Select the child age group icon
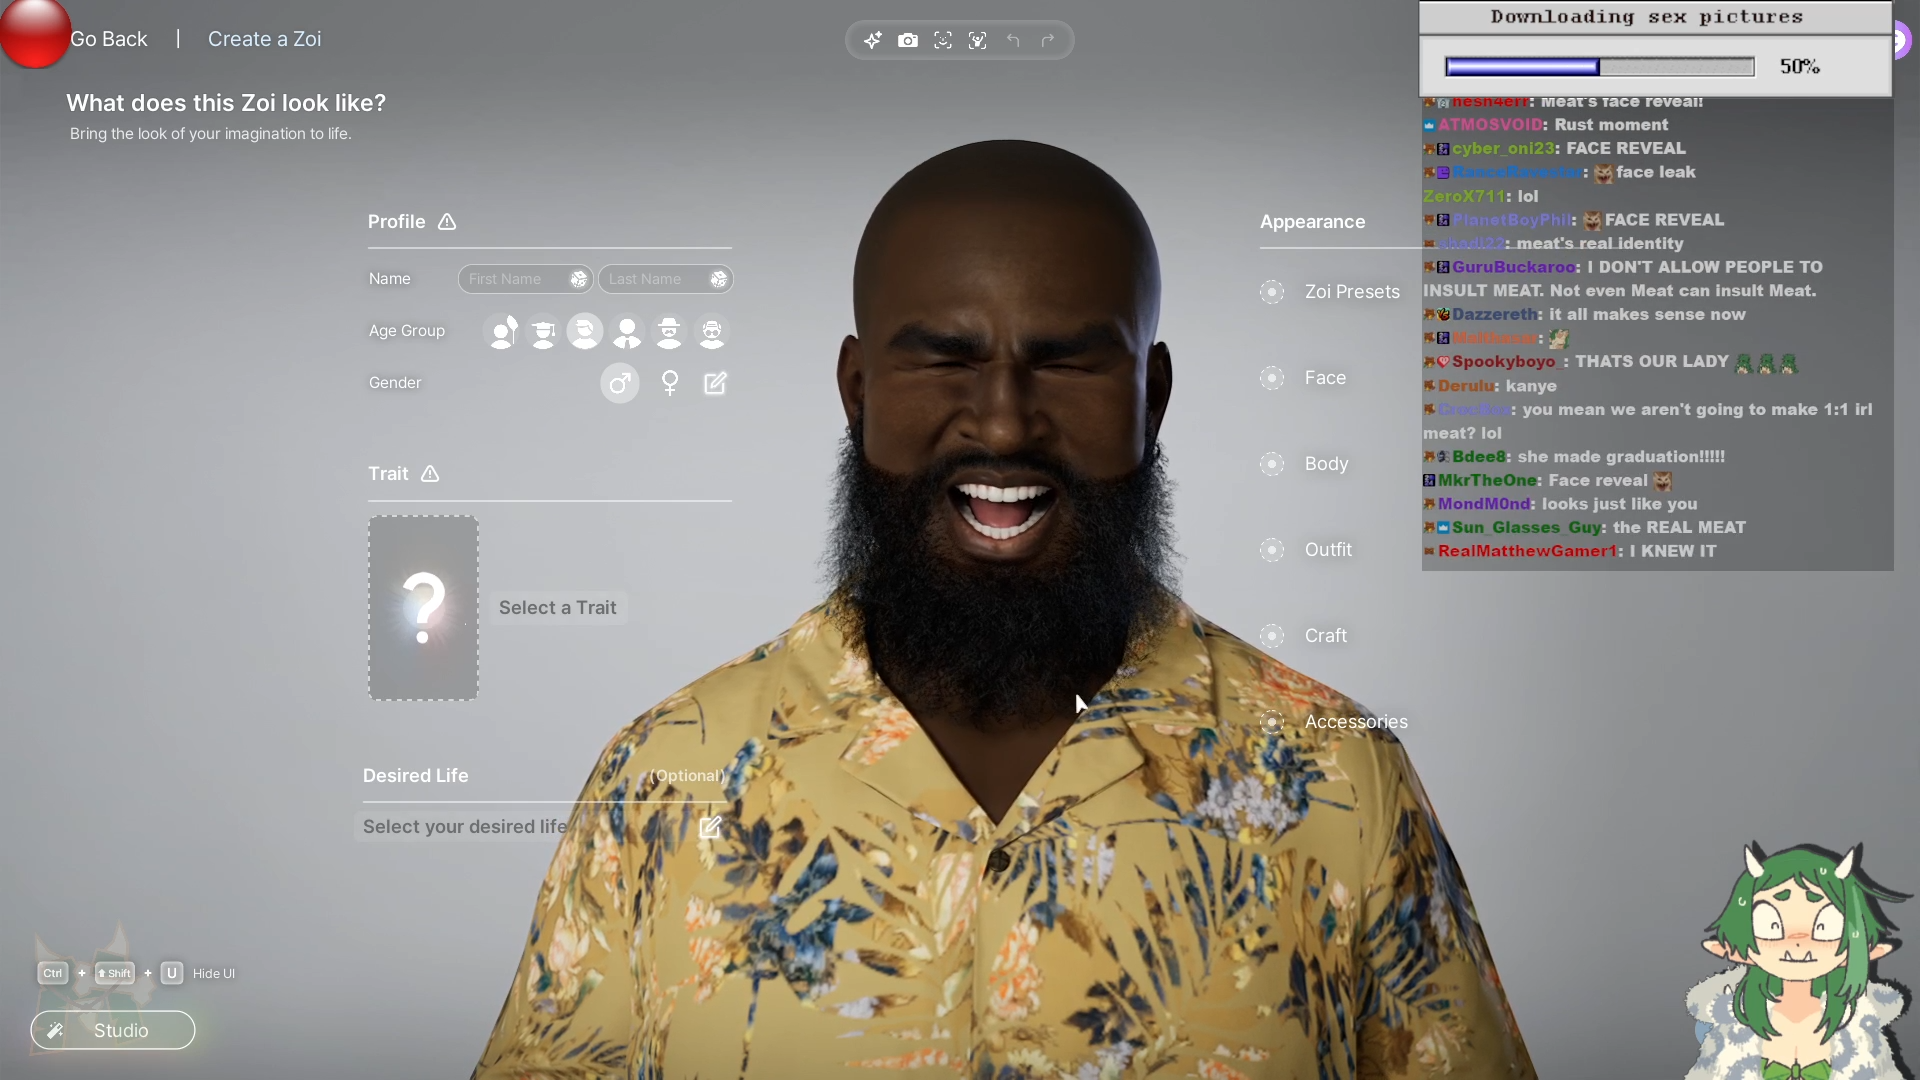Viewport: 1920px width, 1080px height. (x=502, y=331)
